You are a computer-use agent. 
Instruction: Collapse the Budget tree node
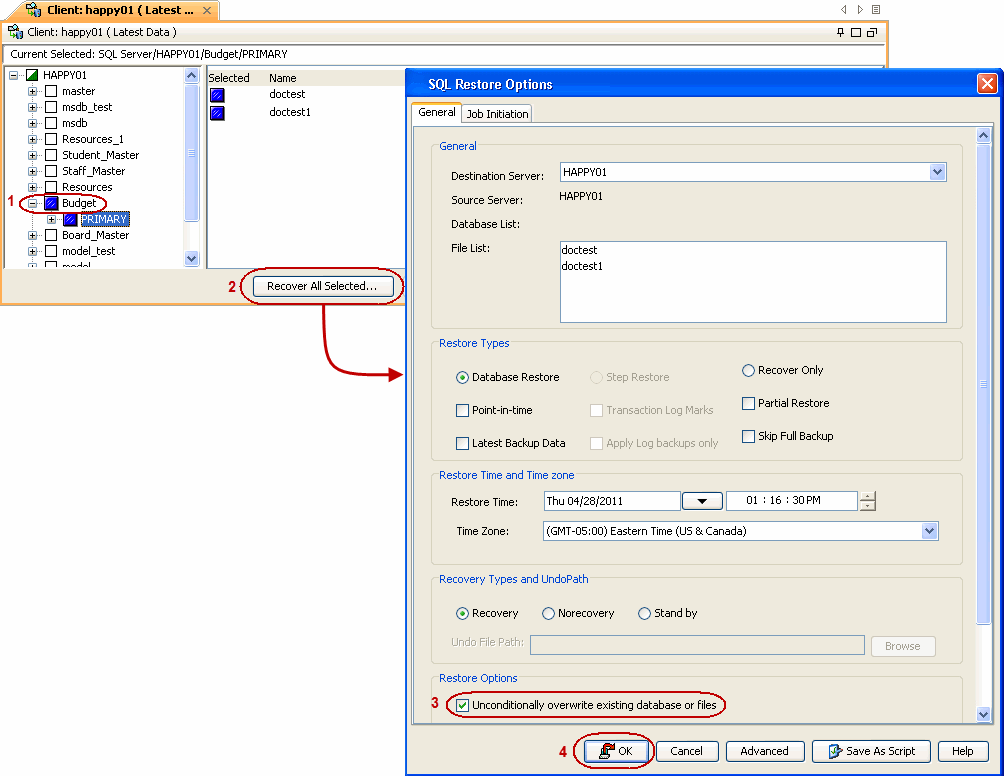(32, 203)
